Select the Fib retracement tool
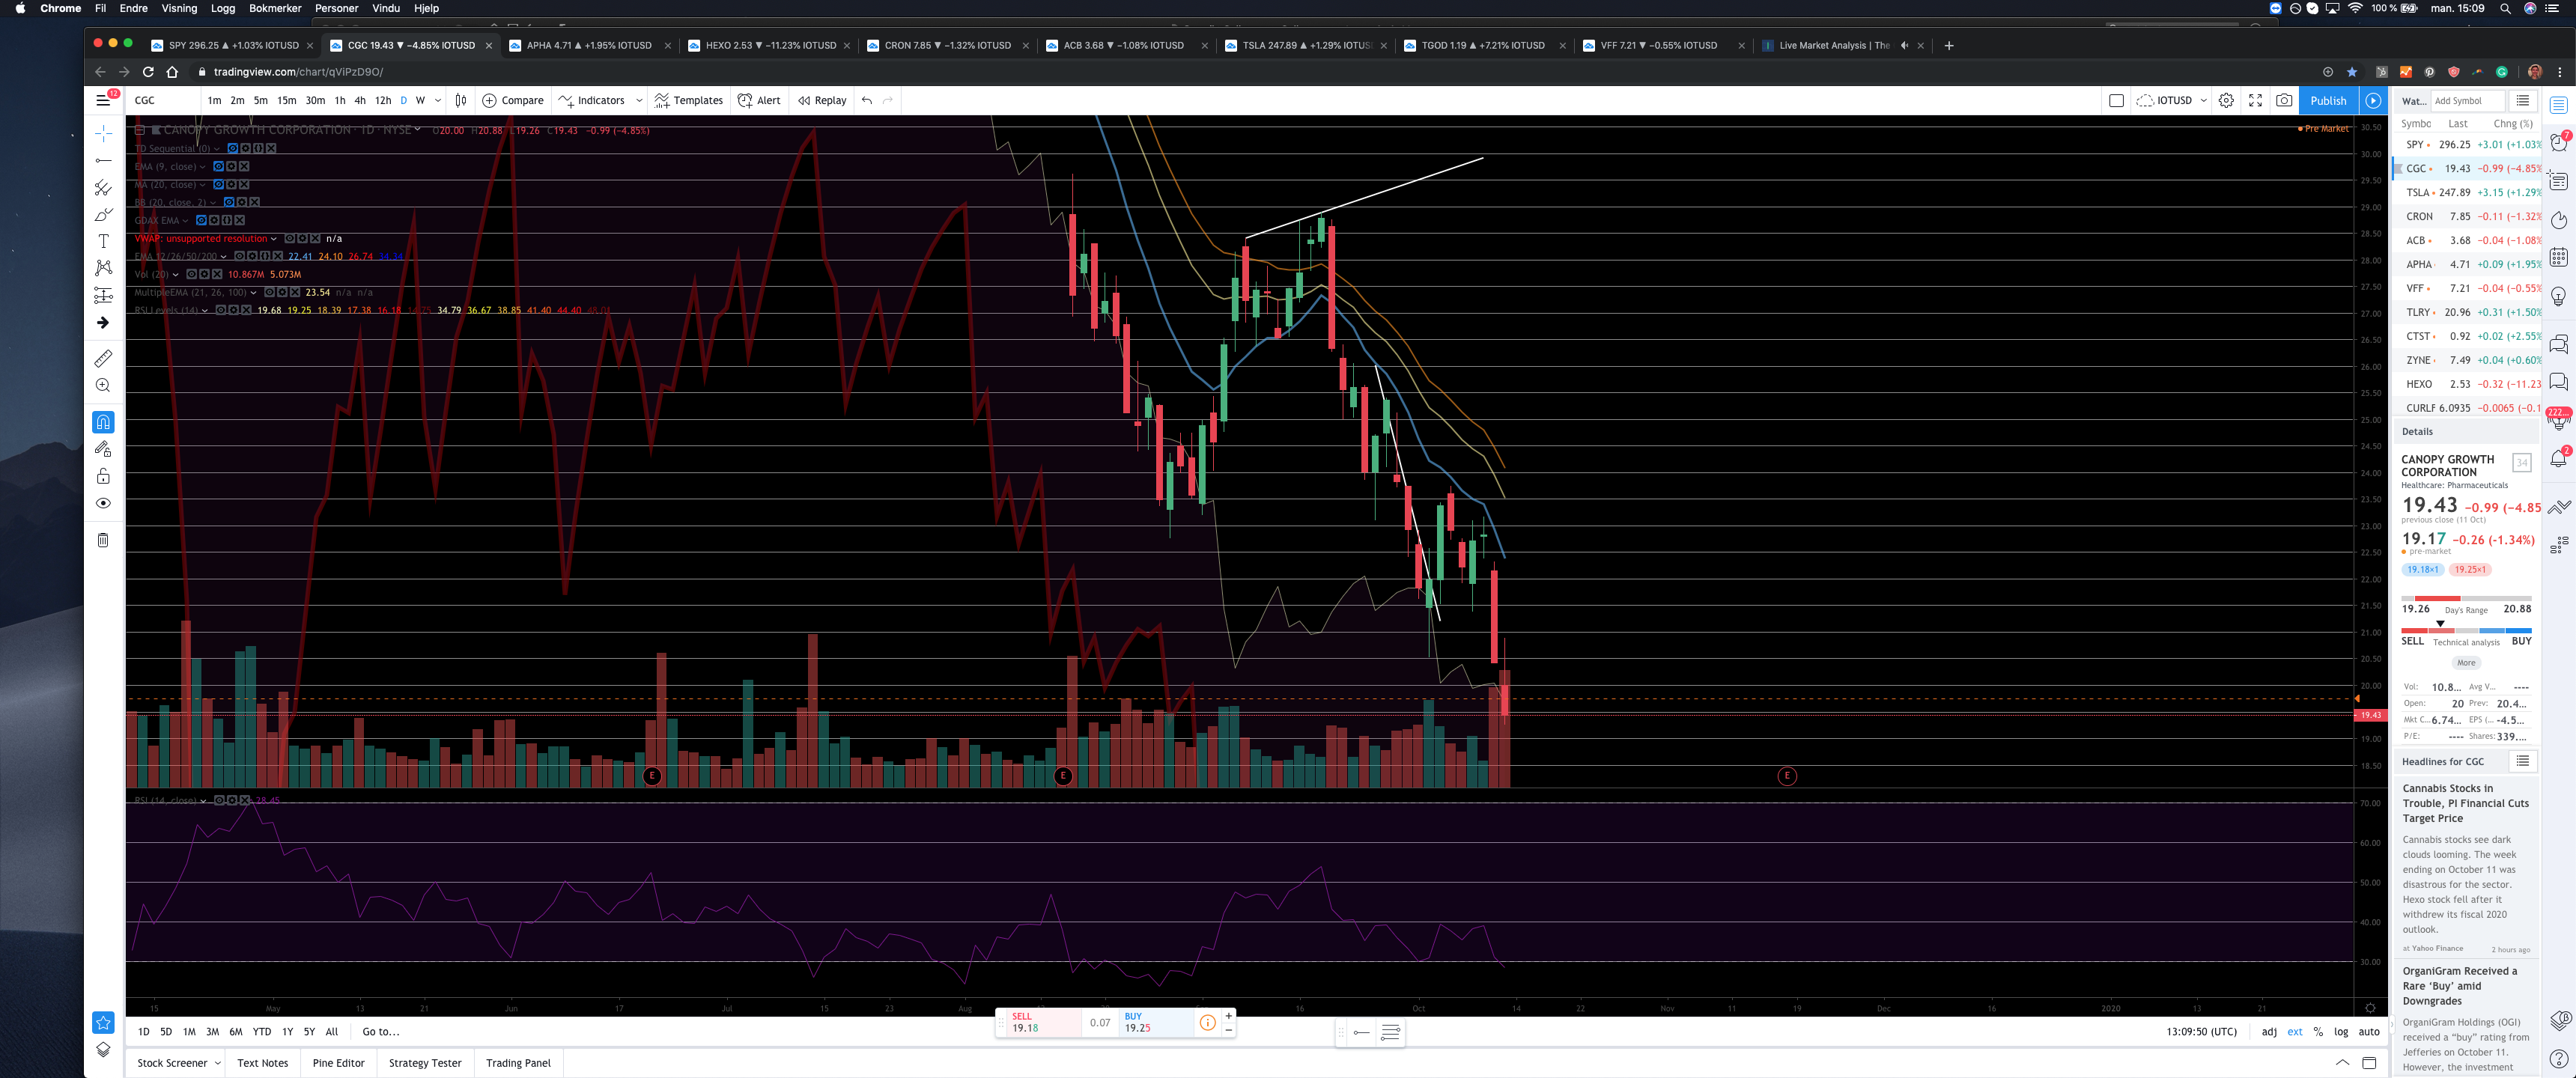The image size is (2576, 1078). (x=103, y=187)
